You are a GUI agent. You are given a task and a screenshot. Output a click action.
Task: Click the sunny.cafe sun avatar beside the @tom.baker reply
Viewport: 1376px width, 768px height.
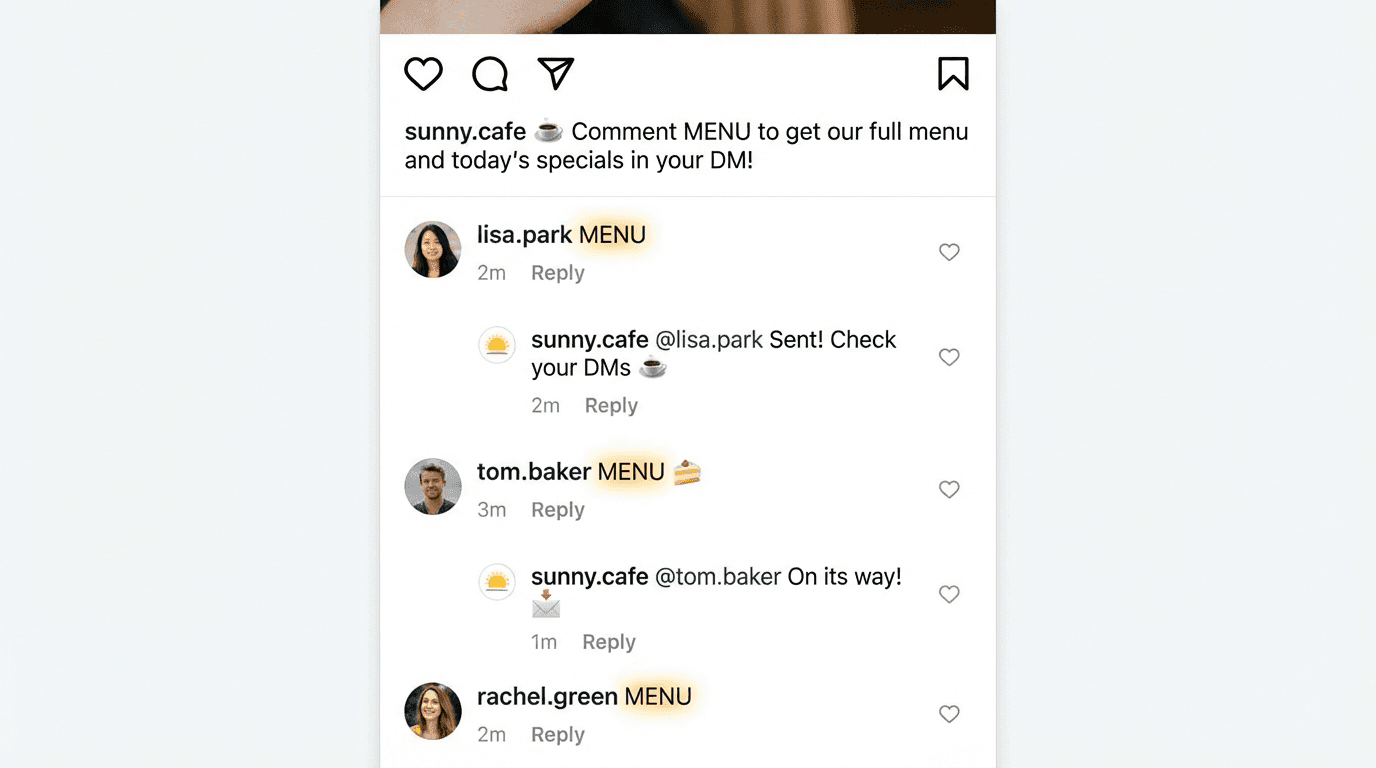tap(497, 582)
